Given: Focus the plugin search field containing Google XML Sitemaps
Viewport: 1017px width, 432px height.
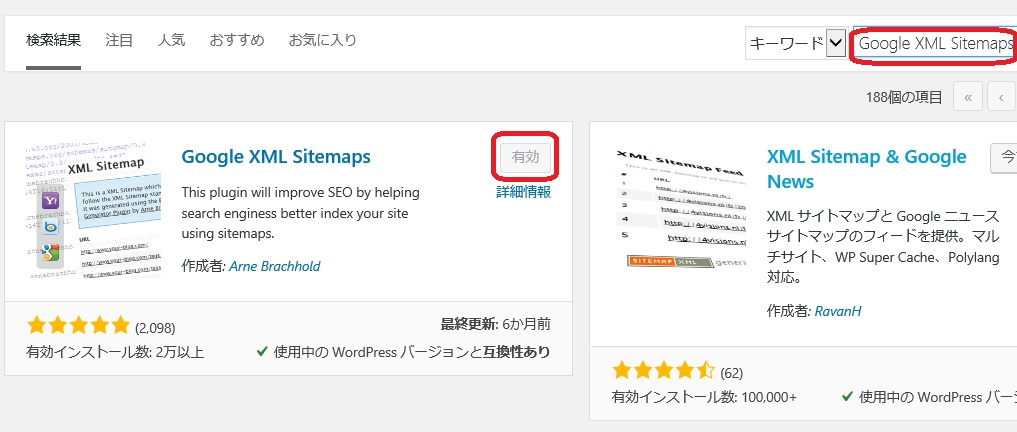Looking at the screenshot, I should click(x=935, y=43).
